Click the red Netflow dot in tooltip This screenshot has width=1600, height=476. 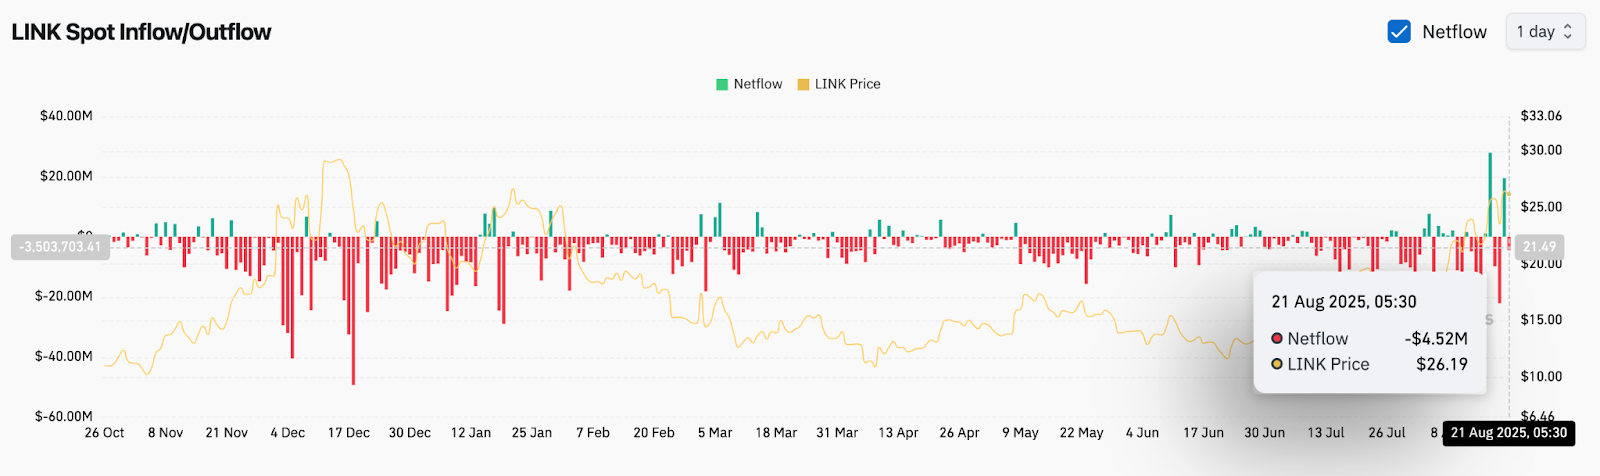(1277, 339)
